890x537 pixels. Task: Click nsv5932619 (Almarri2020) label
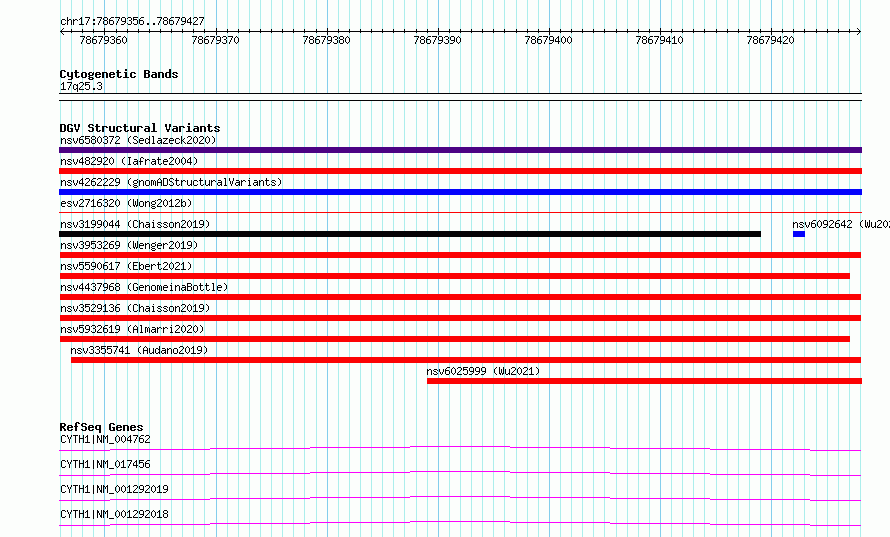(x=132, y=329)
